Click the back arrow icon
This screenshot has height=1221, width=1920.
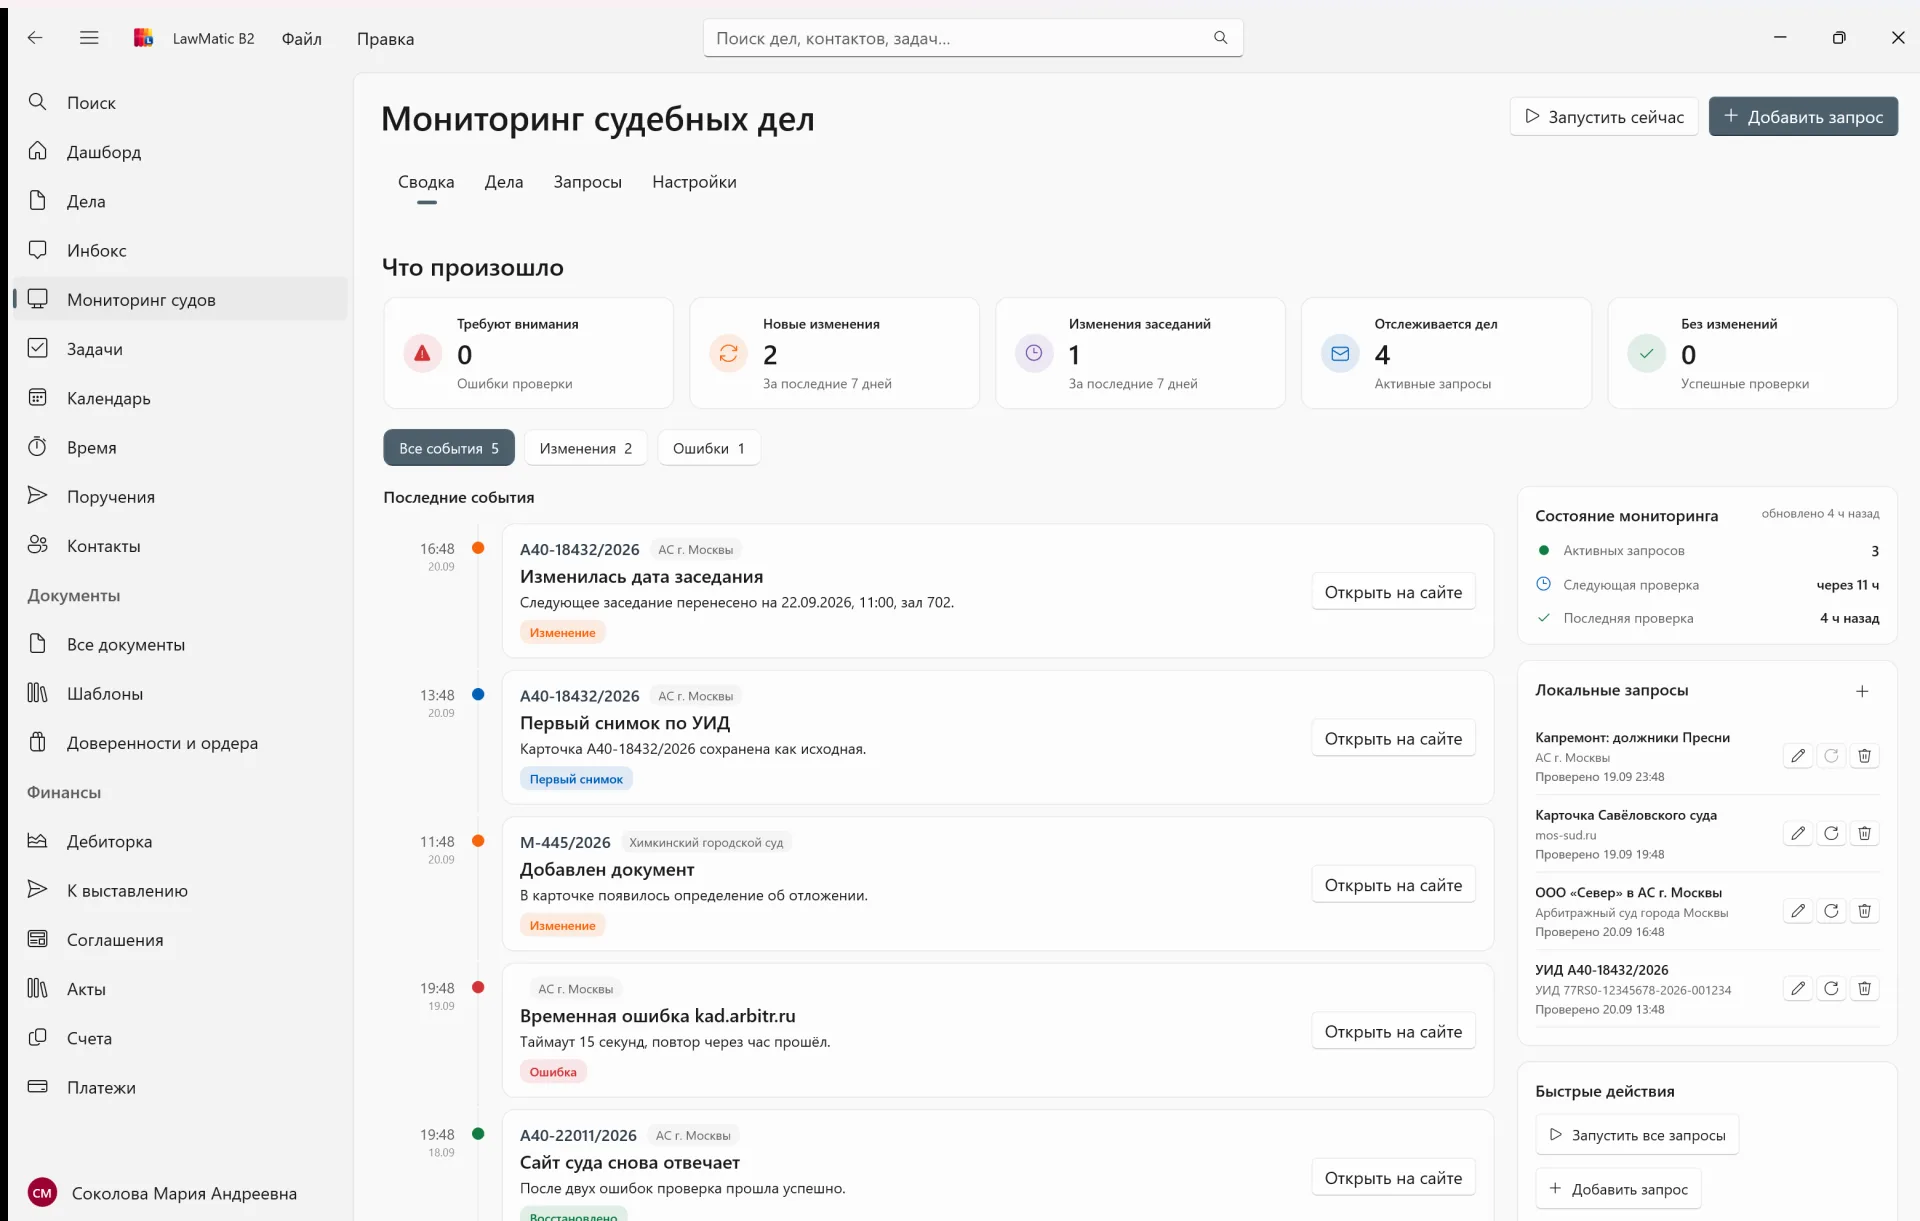35,38
